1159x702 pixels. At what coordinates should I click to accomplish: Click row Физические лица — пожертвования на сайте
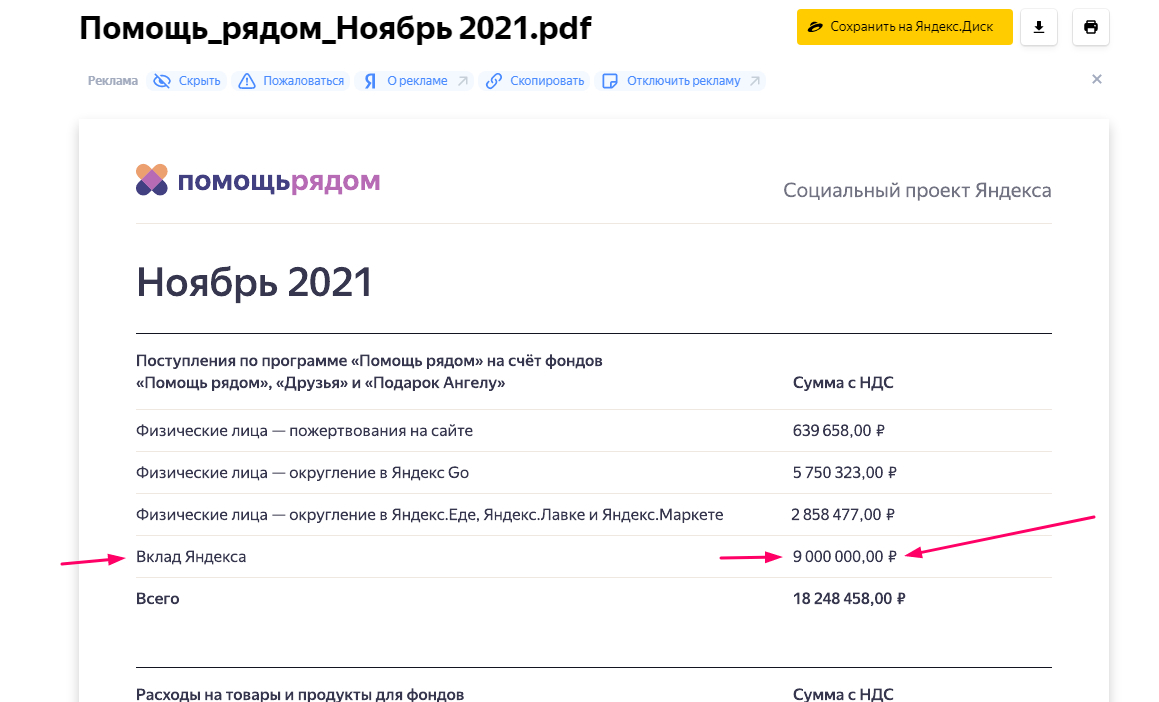305,431
